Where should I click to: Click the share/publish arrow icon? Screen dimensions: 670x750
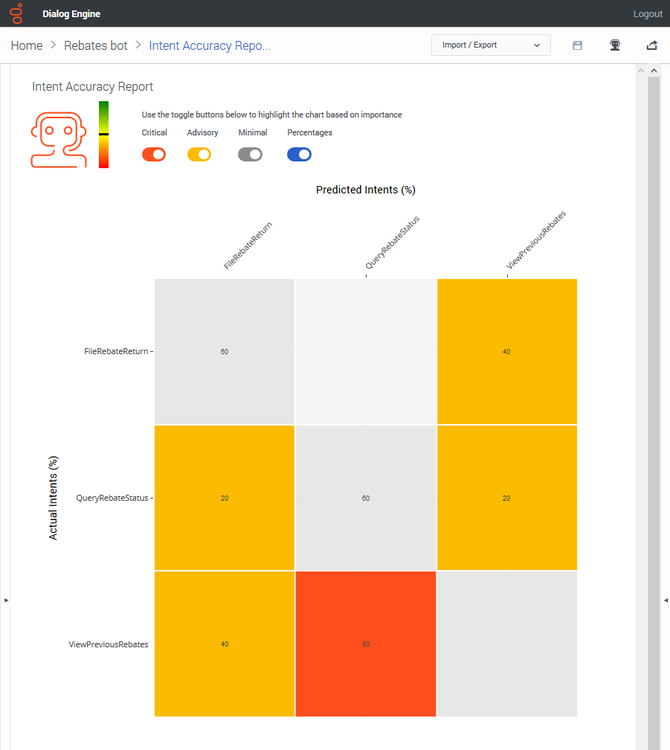tap(652, 45)
